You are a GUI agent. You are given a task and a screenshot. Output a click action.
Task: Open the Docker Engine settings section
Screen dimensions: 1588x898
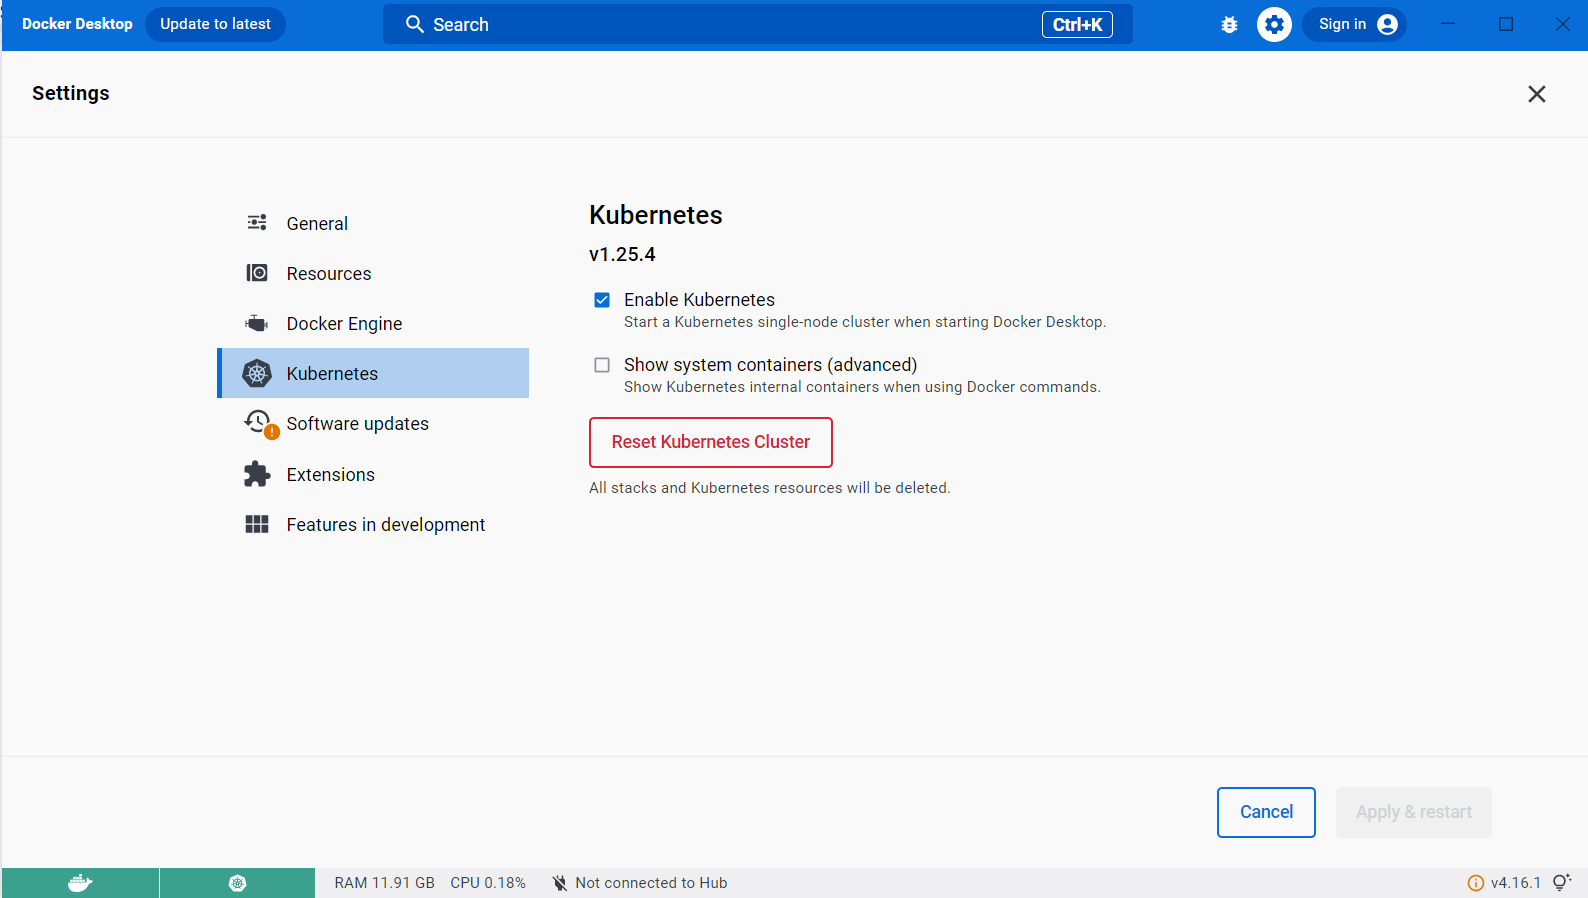coord(373,323)
